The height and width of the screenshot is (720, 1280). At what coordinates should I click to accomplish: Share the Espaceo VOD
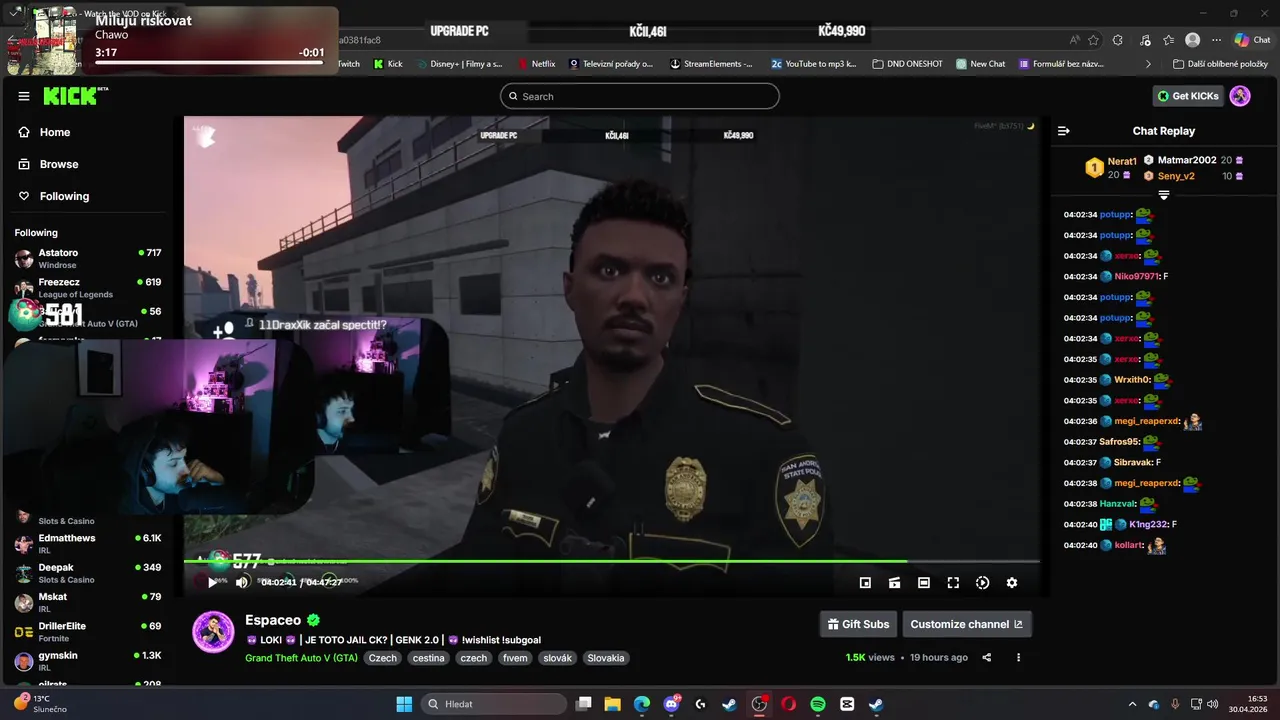pyautogui.click(x=987, y=657)
